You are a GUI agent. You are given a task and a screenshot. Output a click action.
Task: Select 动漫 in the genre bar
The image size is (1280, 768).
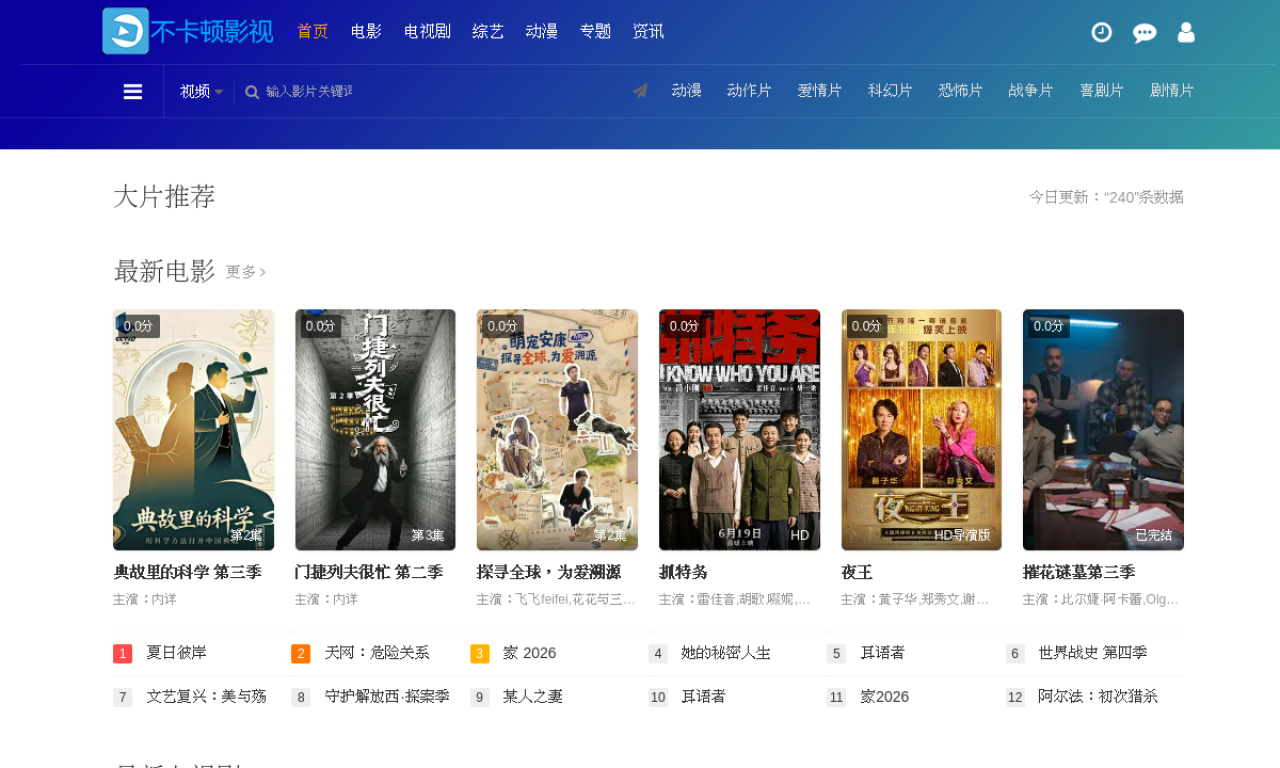[686, 91]
